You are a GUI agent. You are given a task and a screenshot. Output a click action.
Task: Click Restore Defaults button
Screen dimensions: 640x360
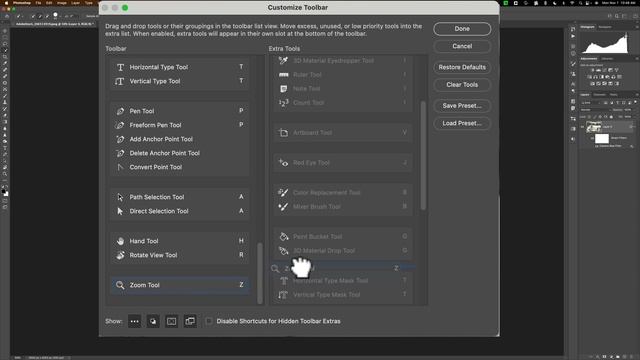click(x=462, y=67)
